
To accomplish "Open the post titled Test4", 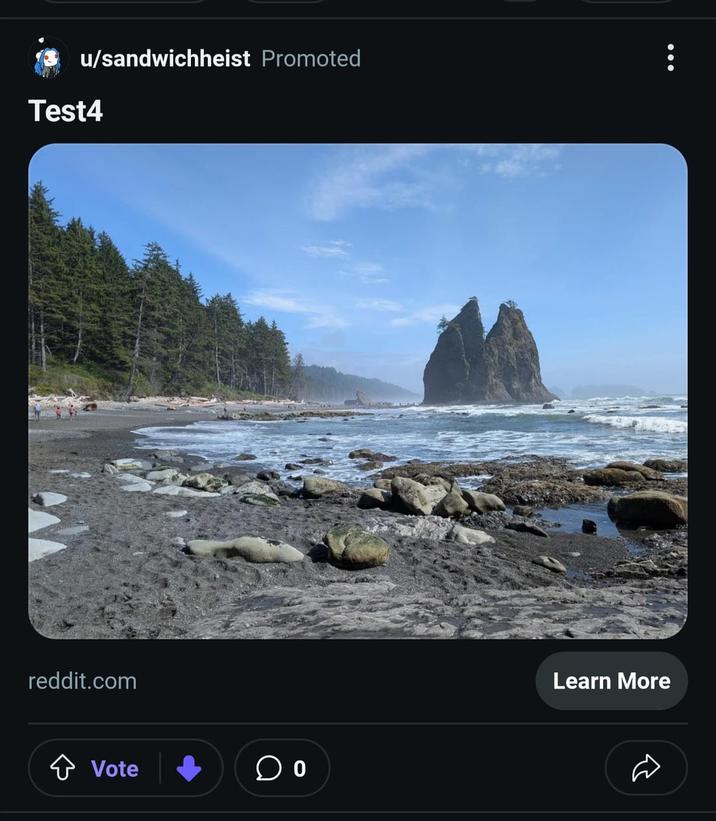I will (64, 112).
